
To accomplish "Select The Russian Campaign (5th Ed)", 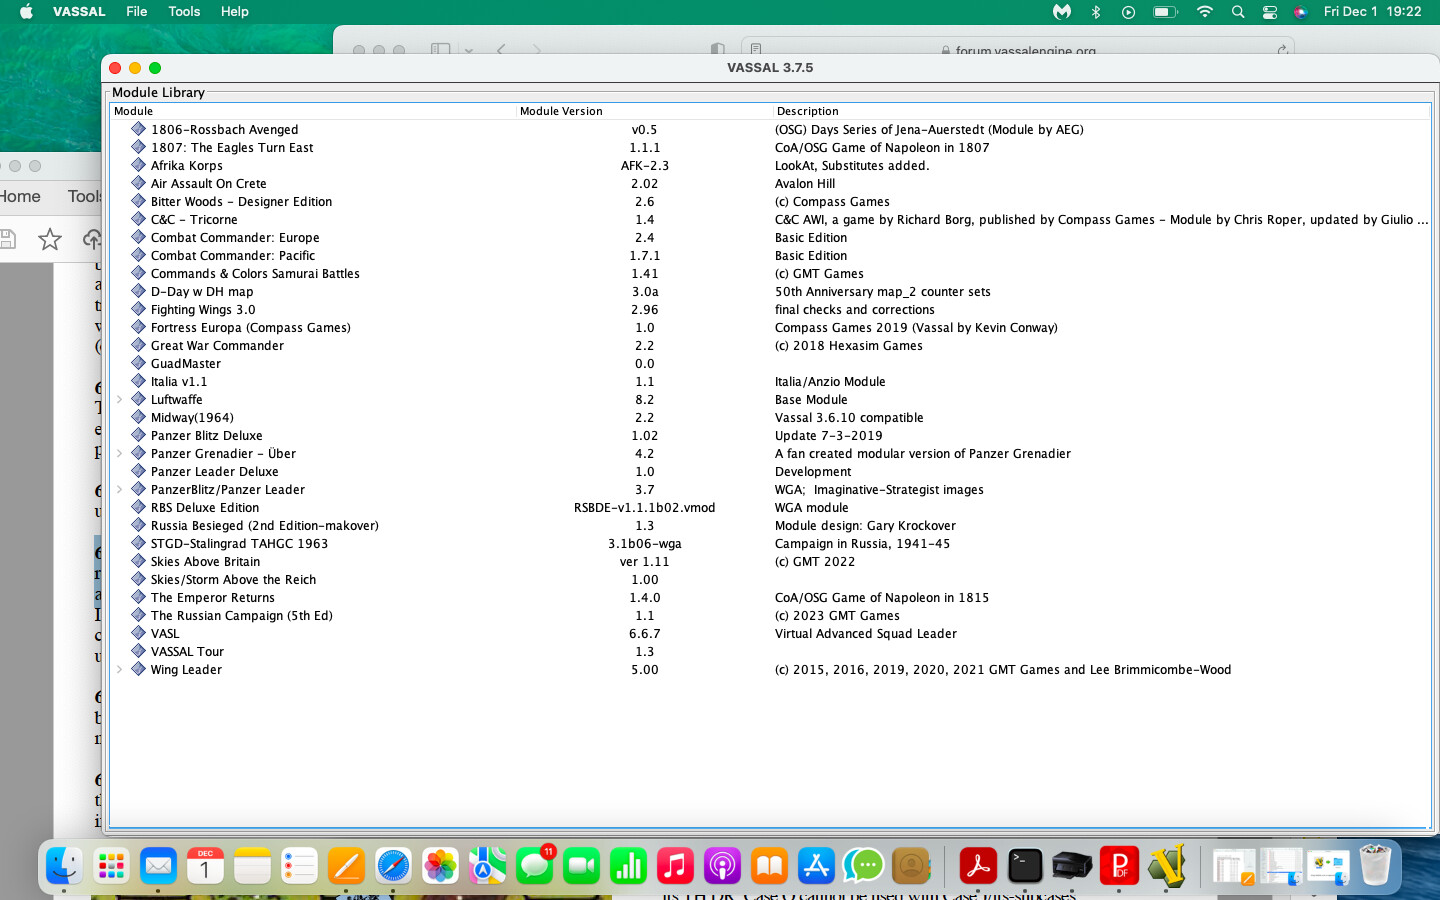I will pos(241,615).
